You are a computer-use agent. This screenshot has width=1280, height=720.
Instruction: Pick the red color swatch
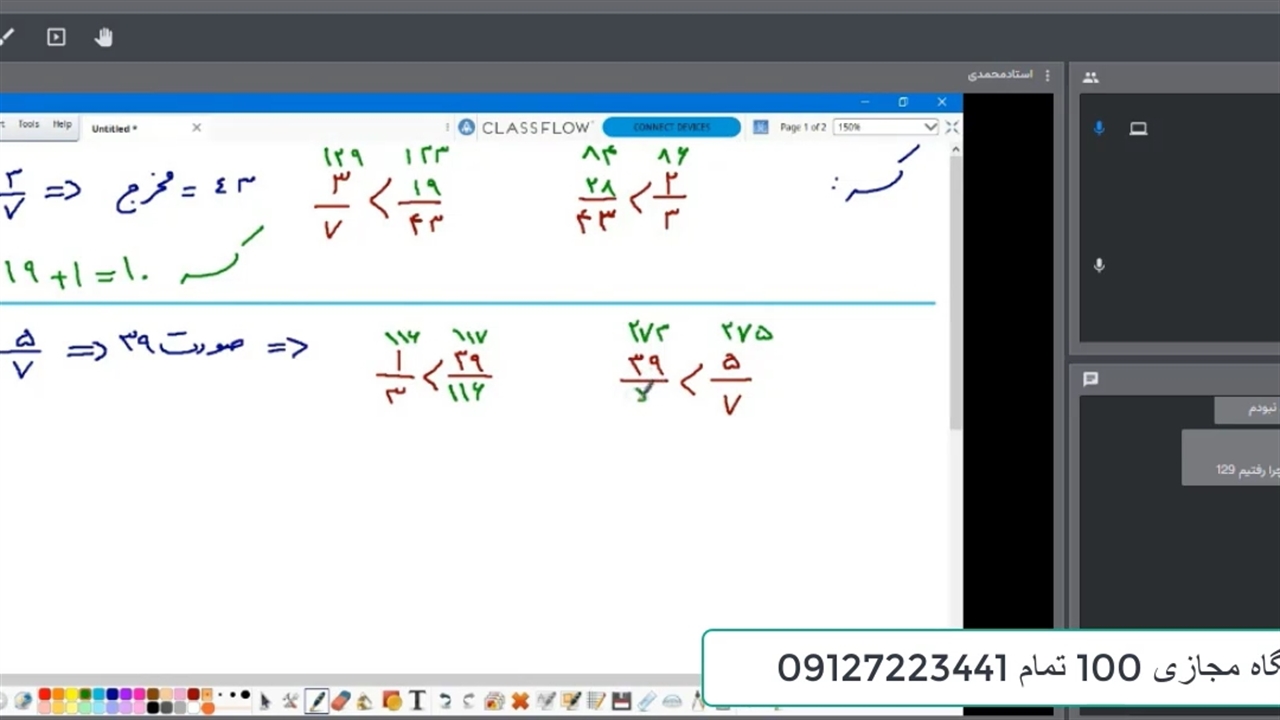pyautogui.click(x=45, y=695)
